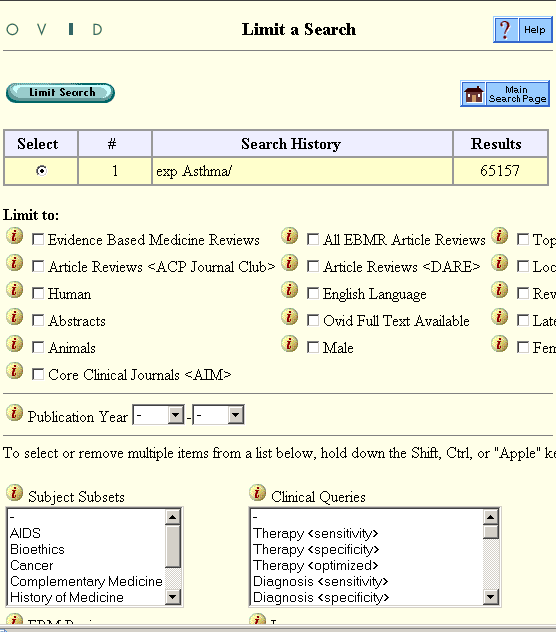The image size is (556, 632).
Task: Click up arrow of Clinical Queries scrollbar
Action: tap(490, 517)
